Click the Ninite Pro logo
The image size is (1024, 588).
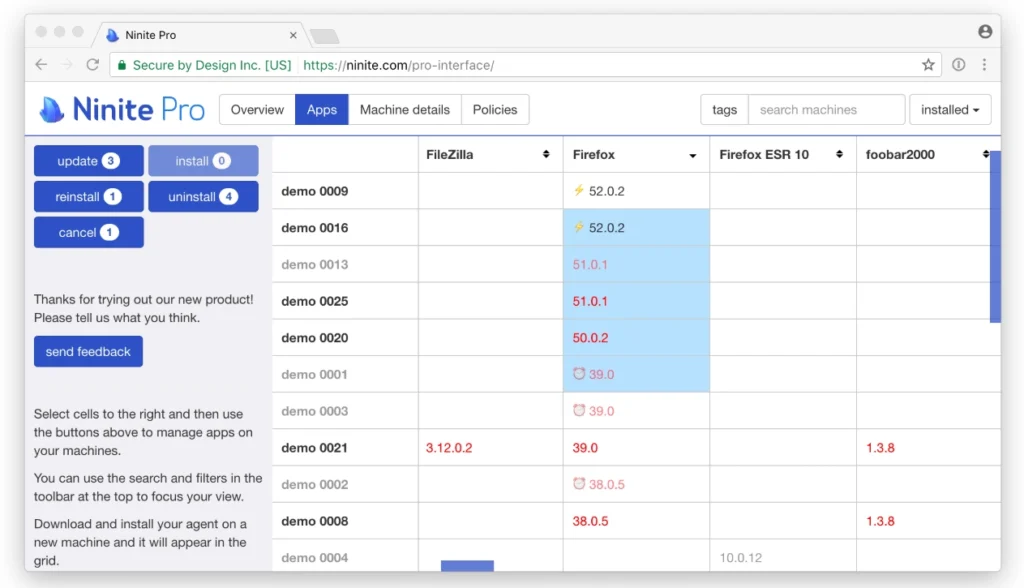point(120,108)
